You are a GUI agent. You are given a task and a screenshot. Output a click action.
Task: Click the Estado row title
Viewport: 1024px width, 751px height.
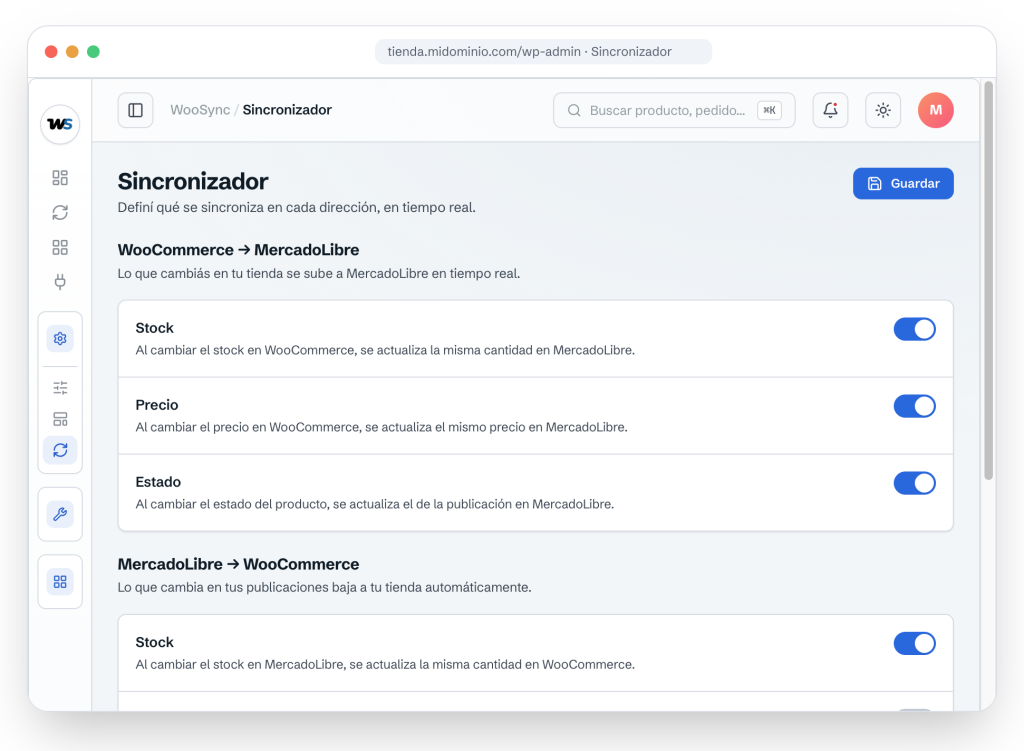click(x=158, y=482)
